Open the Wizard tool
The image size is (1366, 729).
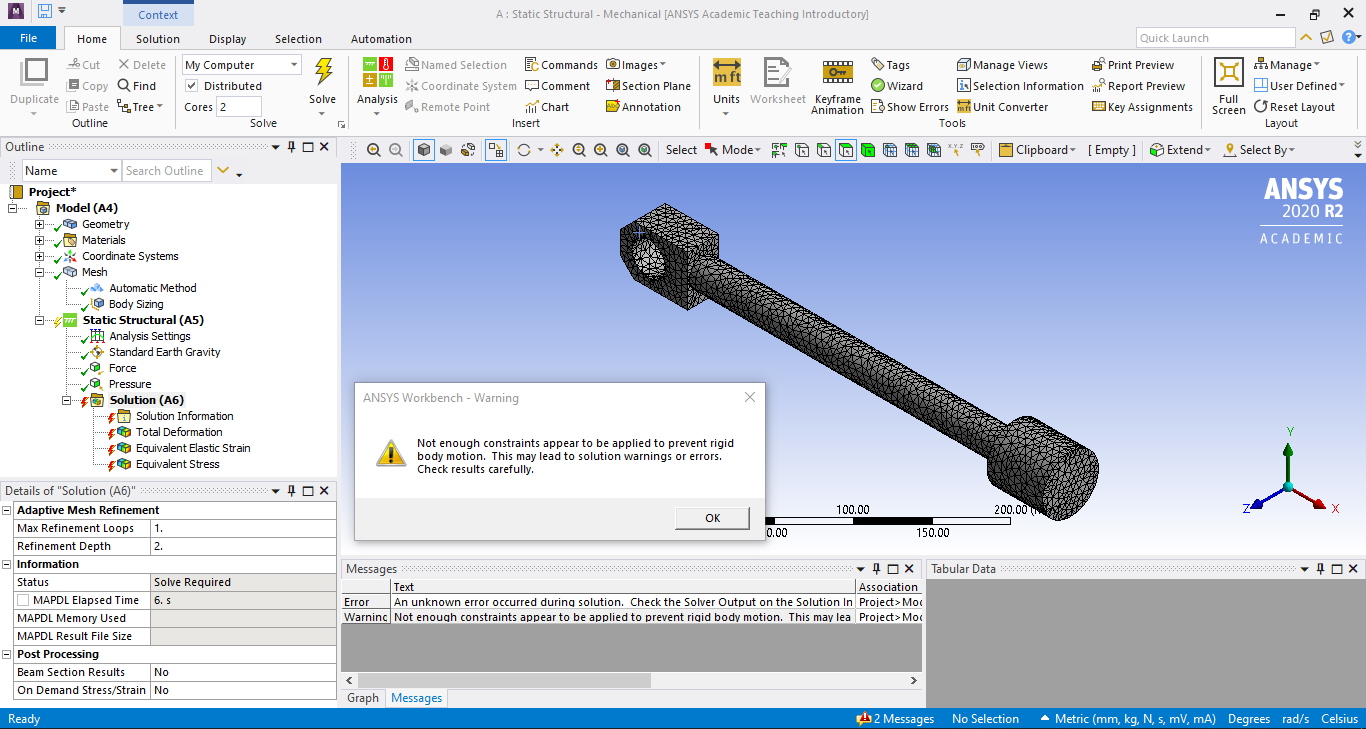897,86
